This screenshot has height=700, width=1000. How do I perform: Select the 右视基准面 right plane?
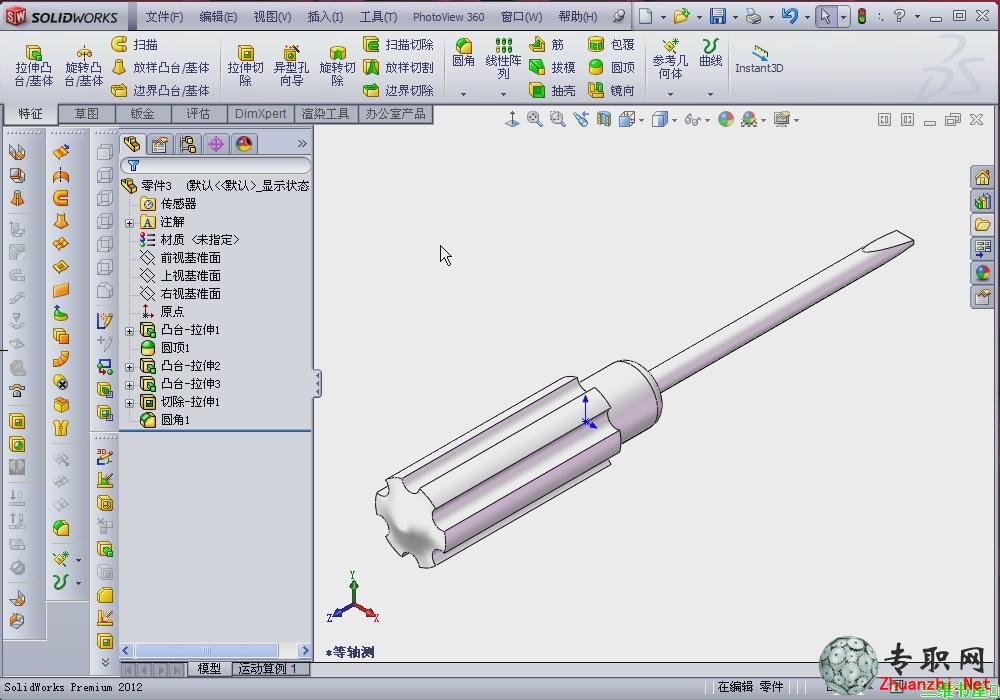pyautogui.click(x=180, y=293)
